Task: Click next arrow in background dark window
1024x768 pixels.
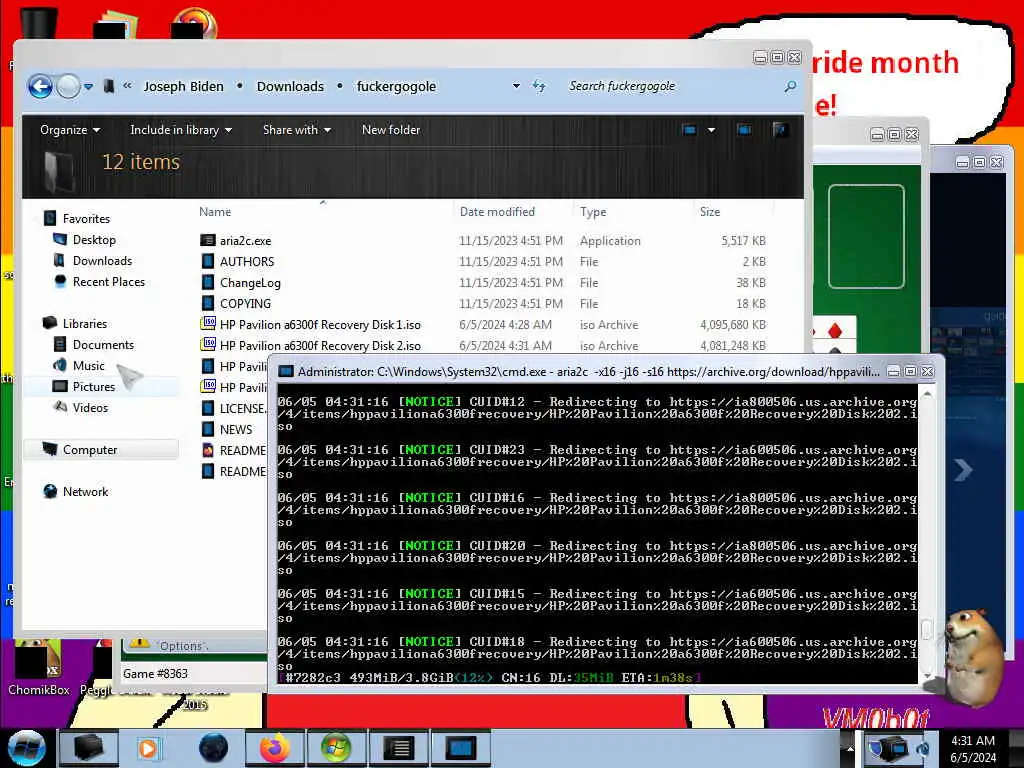Action: tap(963, 469)
